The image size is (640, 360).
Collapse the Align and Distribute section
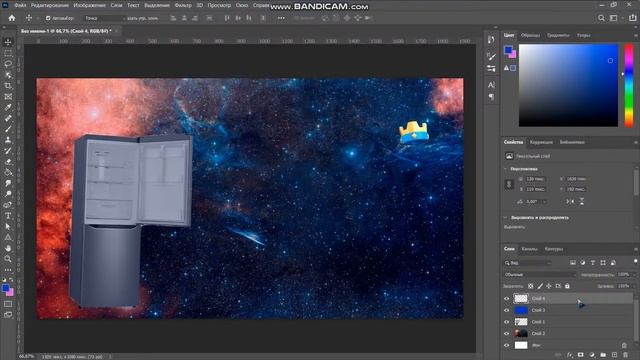[x=506, y=218]
